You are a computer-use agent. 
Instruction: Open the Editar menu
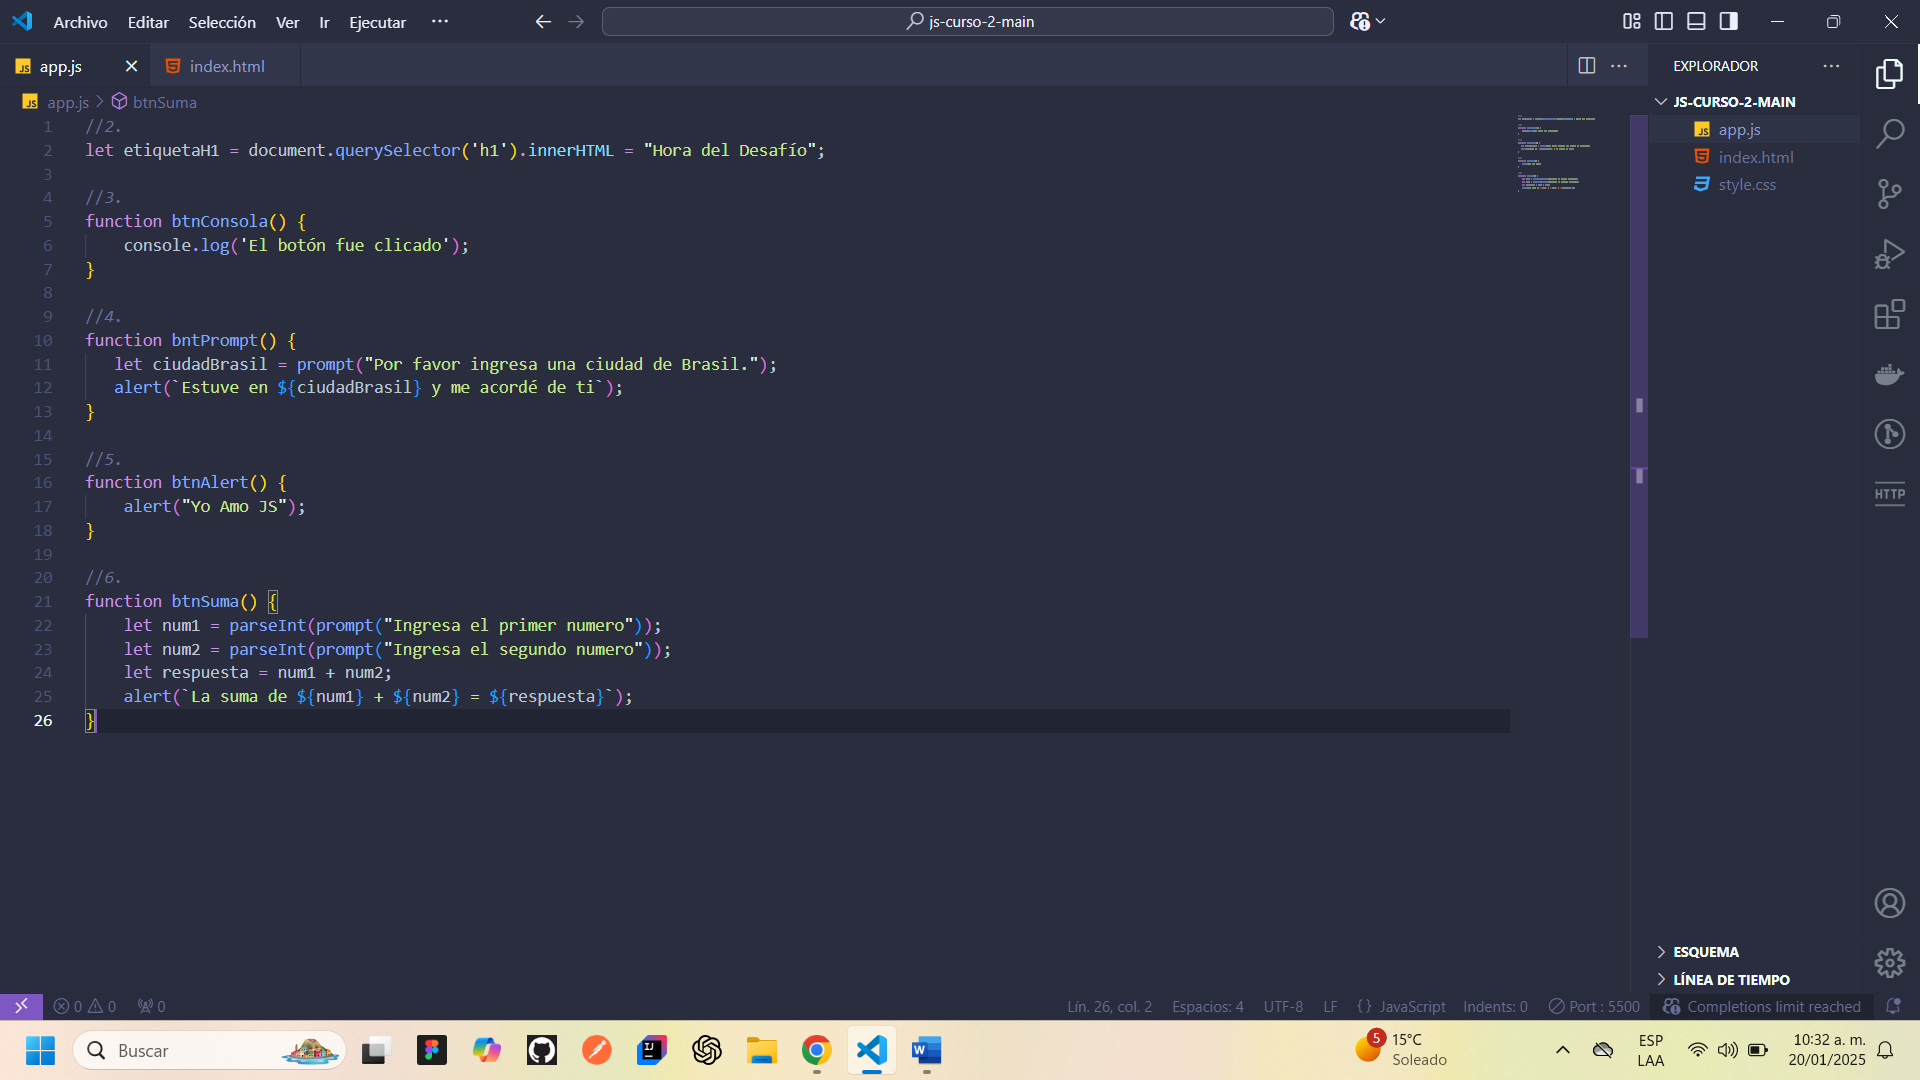[148, 21]
